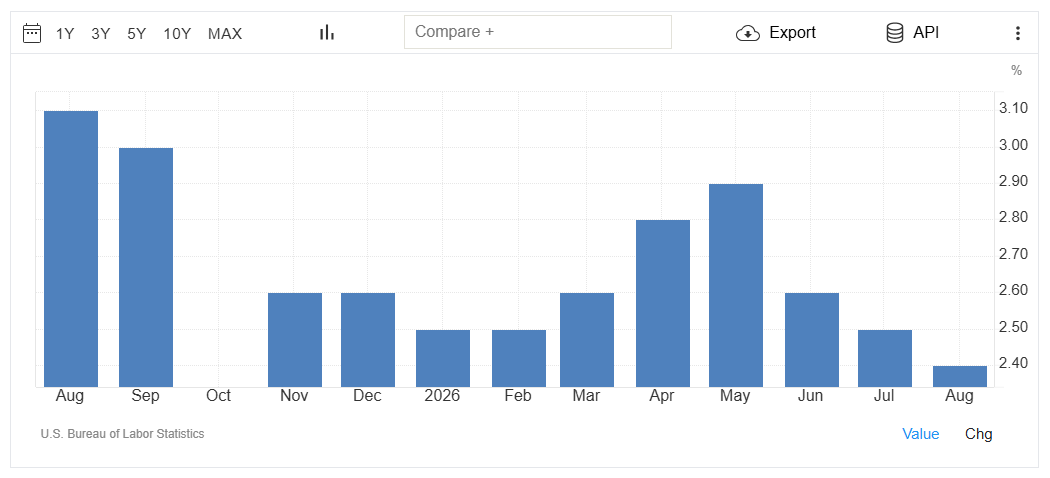Click the Feb x-axis label
This screenshot has height=478, width=1050.
tap(518, 396)
